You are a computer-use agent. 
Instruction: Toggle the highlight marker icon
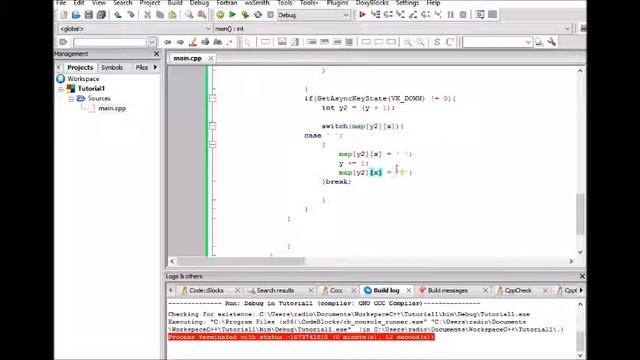[x=193, y=42]
